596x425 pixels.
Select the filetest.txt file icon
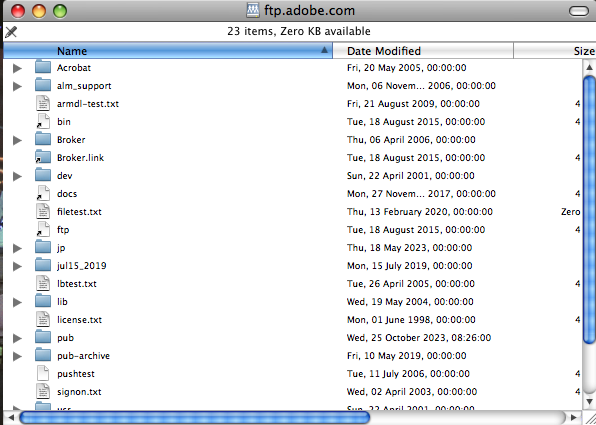(43, 211)
